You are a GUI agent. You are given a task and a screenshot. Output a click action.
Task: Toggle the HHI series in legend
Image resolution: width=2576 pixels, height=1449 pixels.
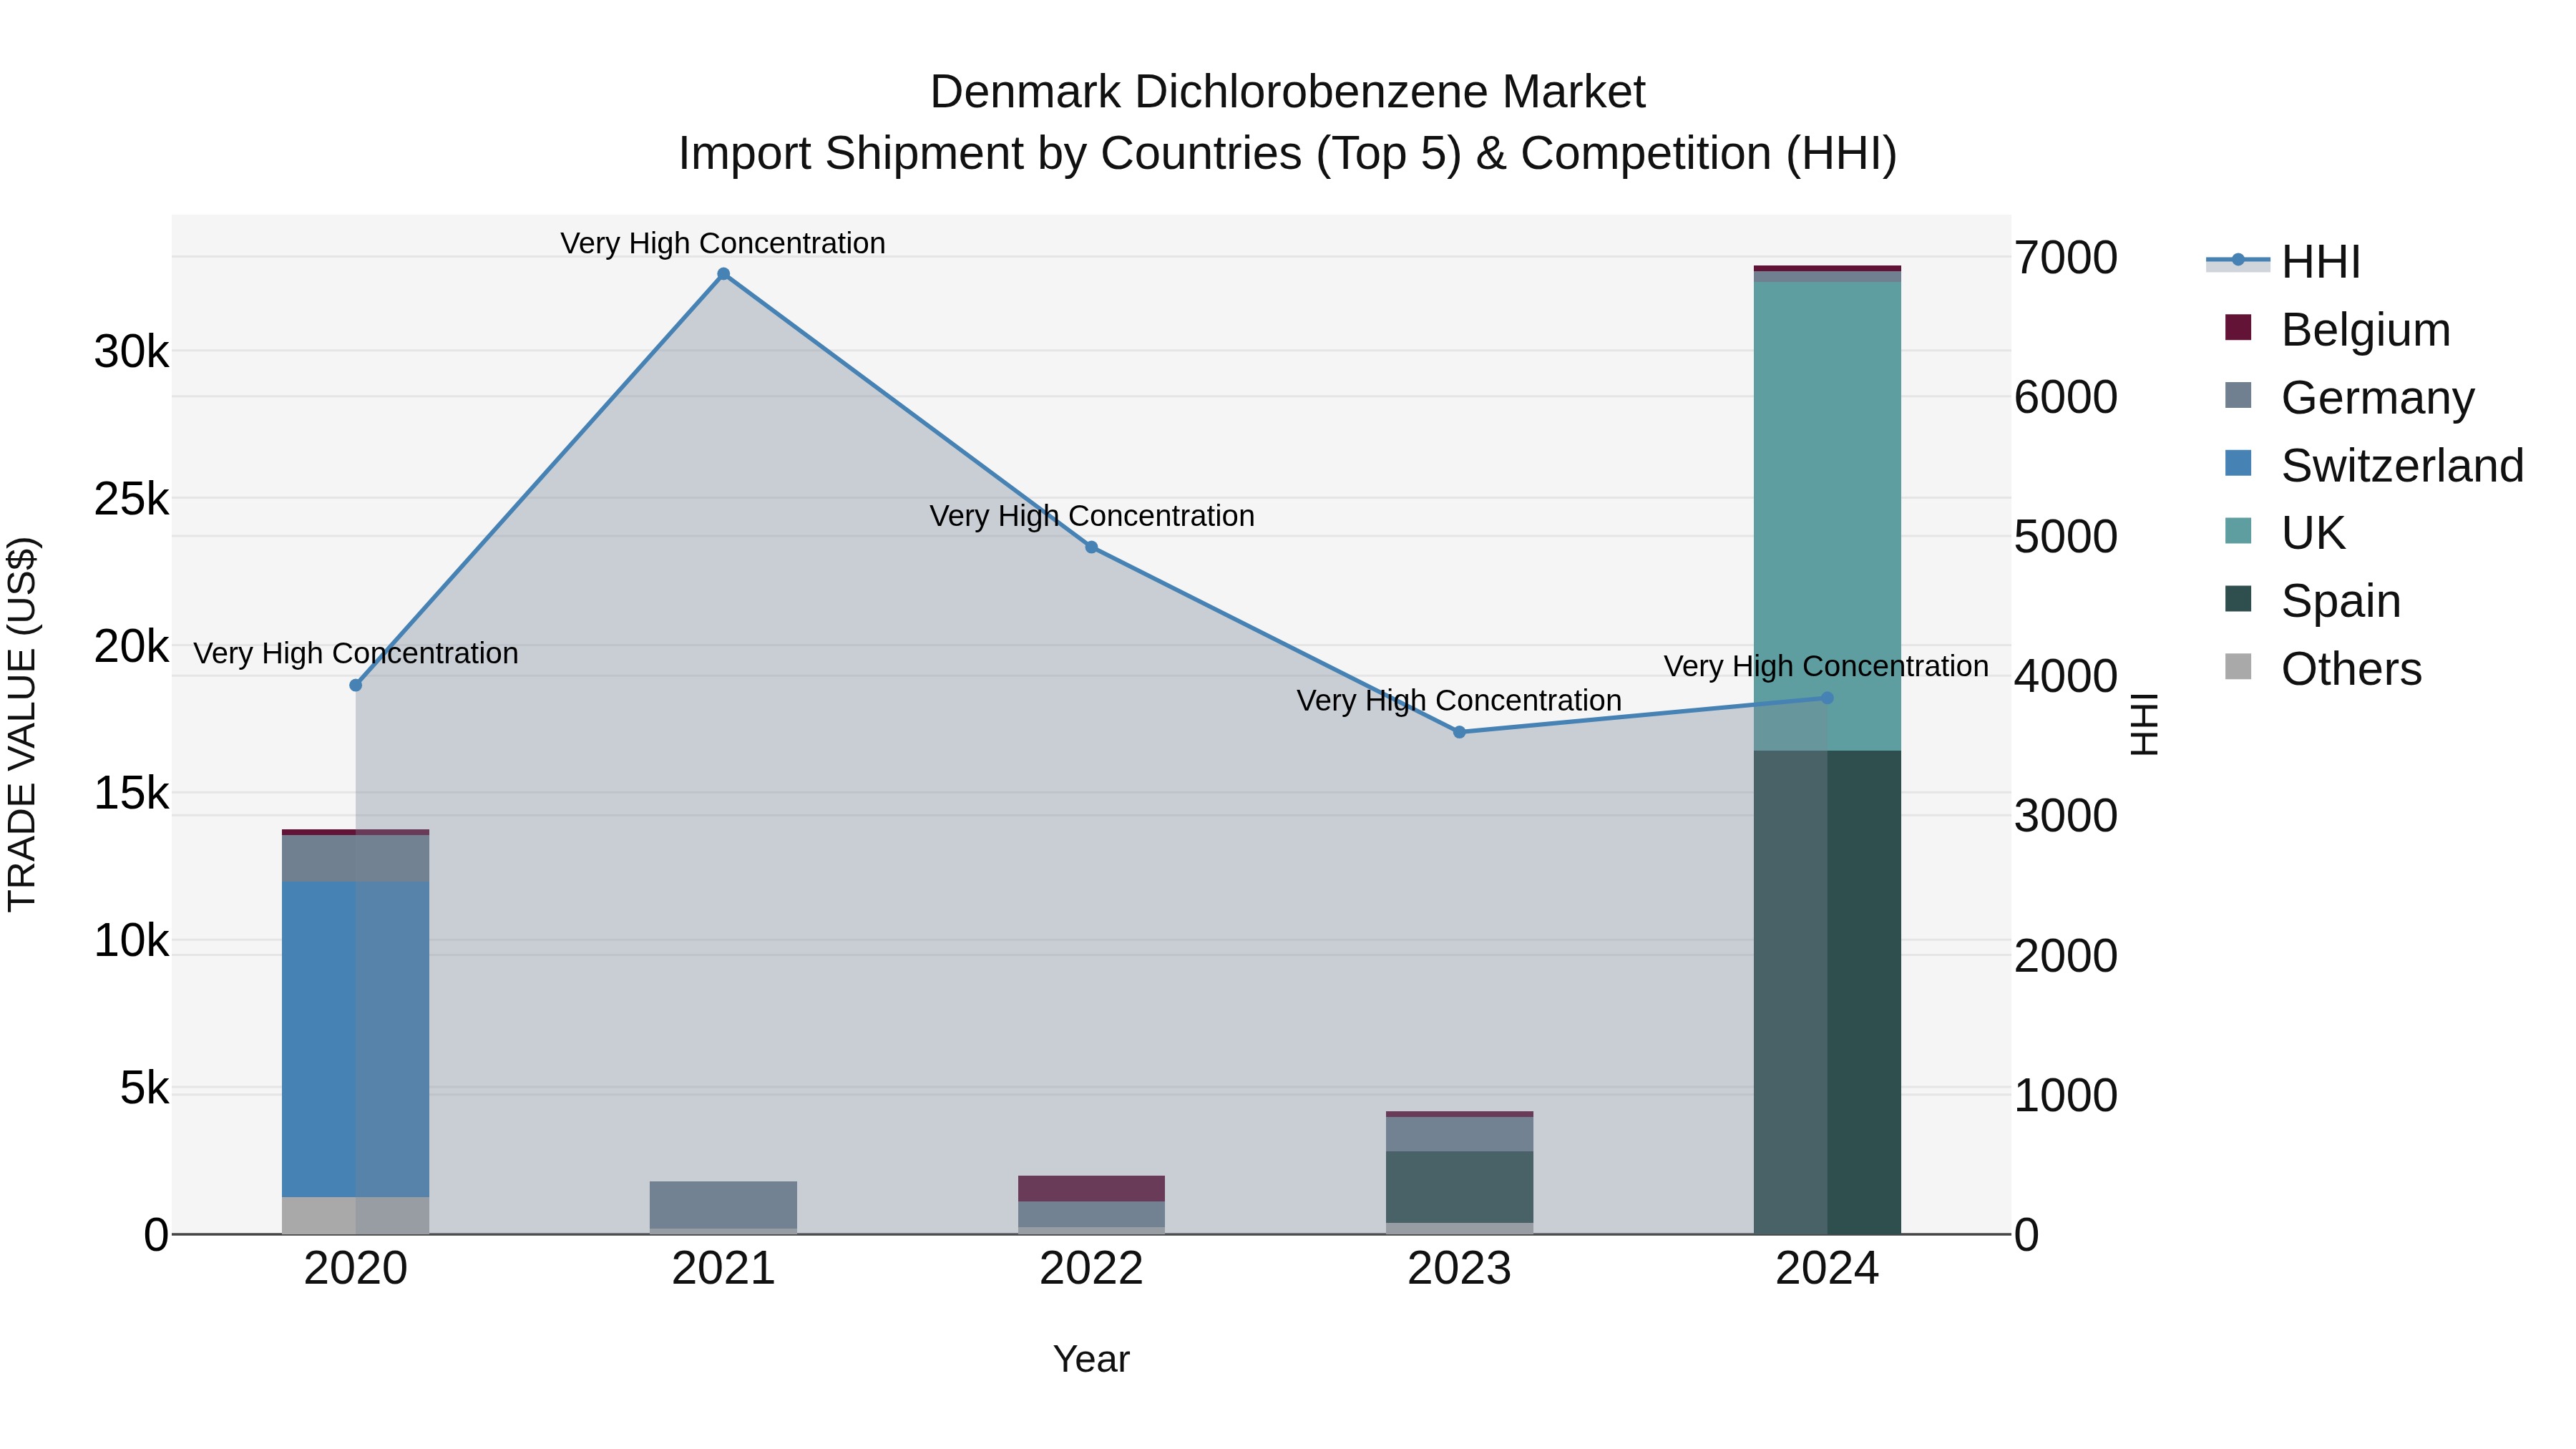tap(2283, 262)
